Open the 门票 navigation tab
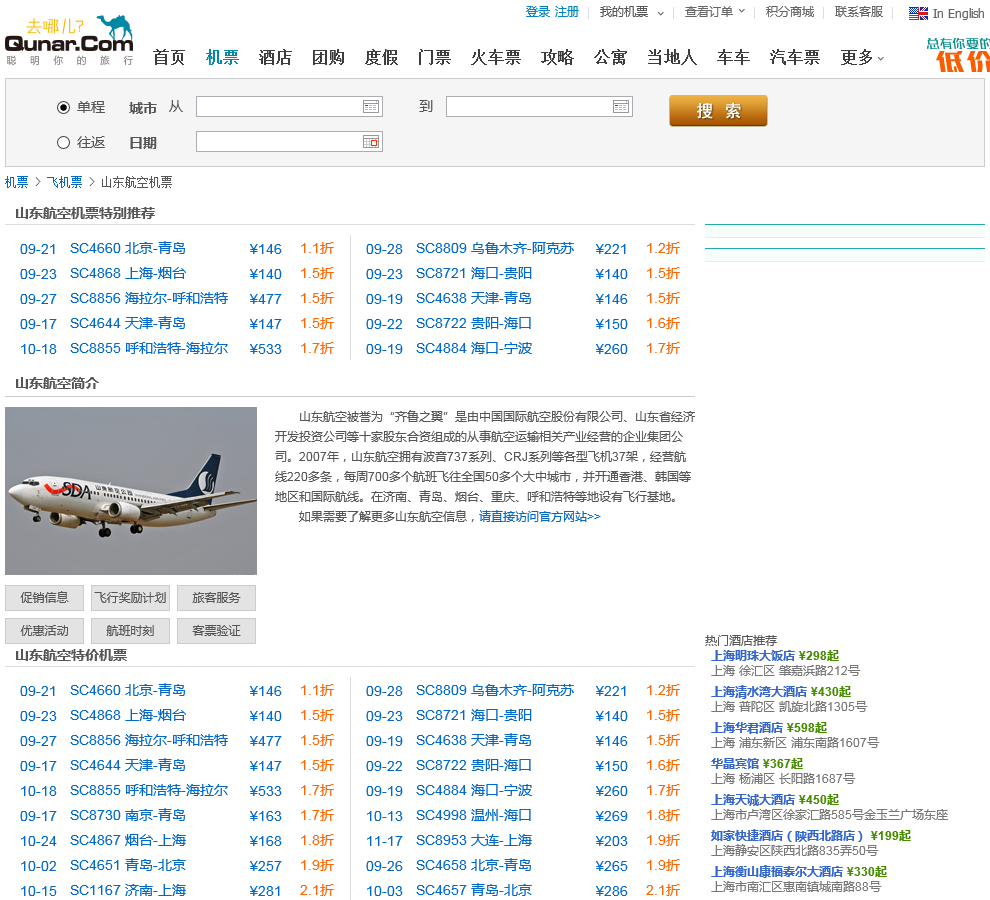The width and height of the screenshot is (990, 900). point(434,57)
